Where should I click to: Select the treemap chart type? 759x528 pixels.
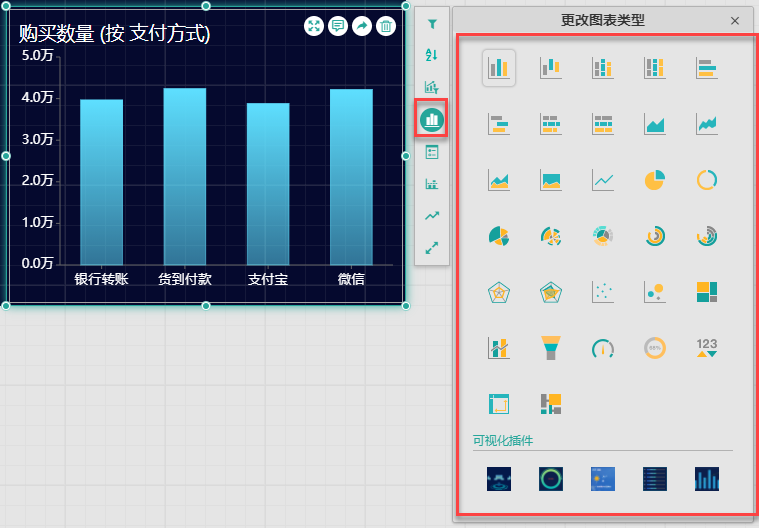[707, 292]
